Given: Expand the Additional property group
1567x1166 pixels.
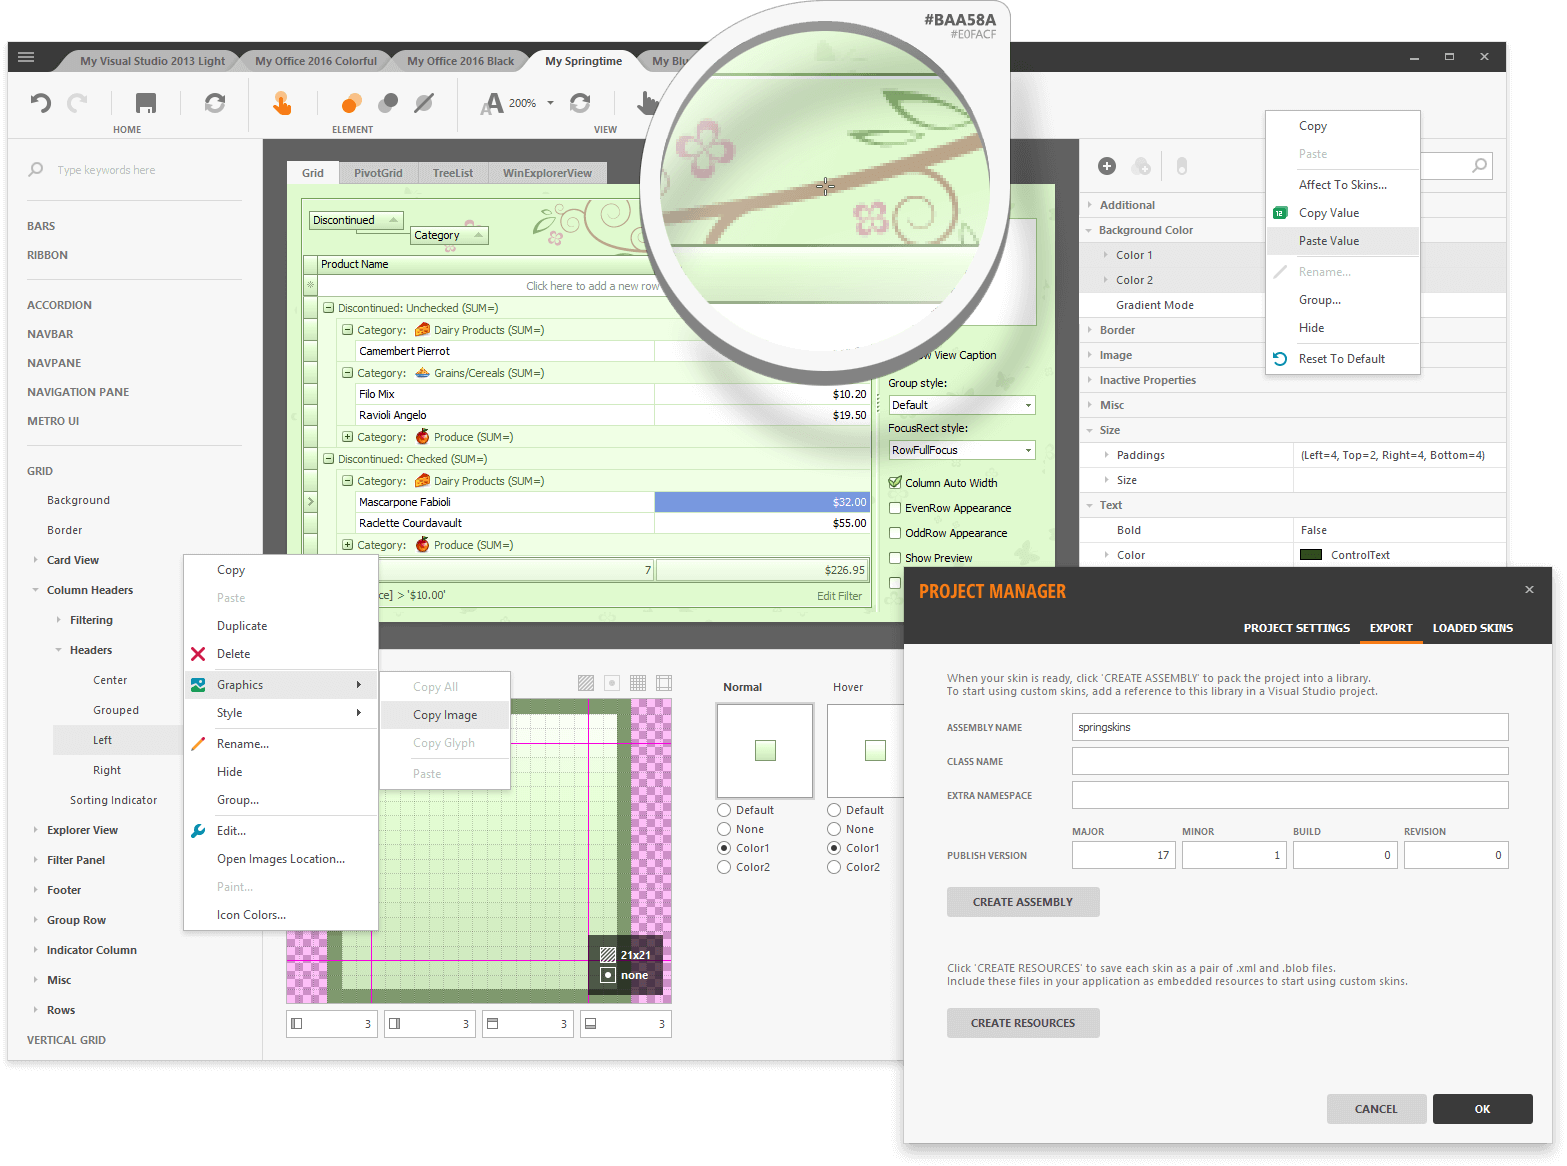Looking at the screenshot, I should click(x=1089, y=205).
